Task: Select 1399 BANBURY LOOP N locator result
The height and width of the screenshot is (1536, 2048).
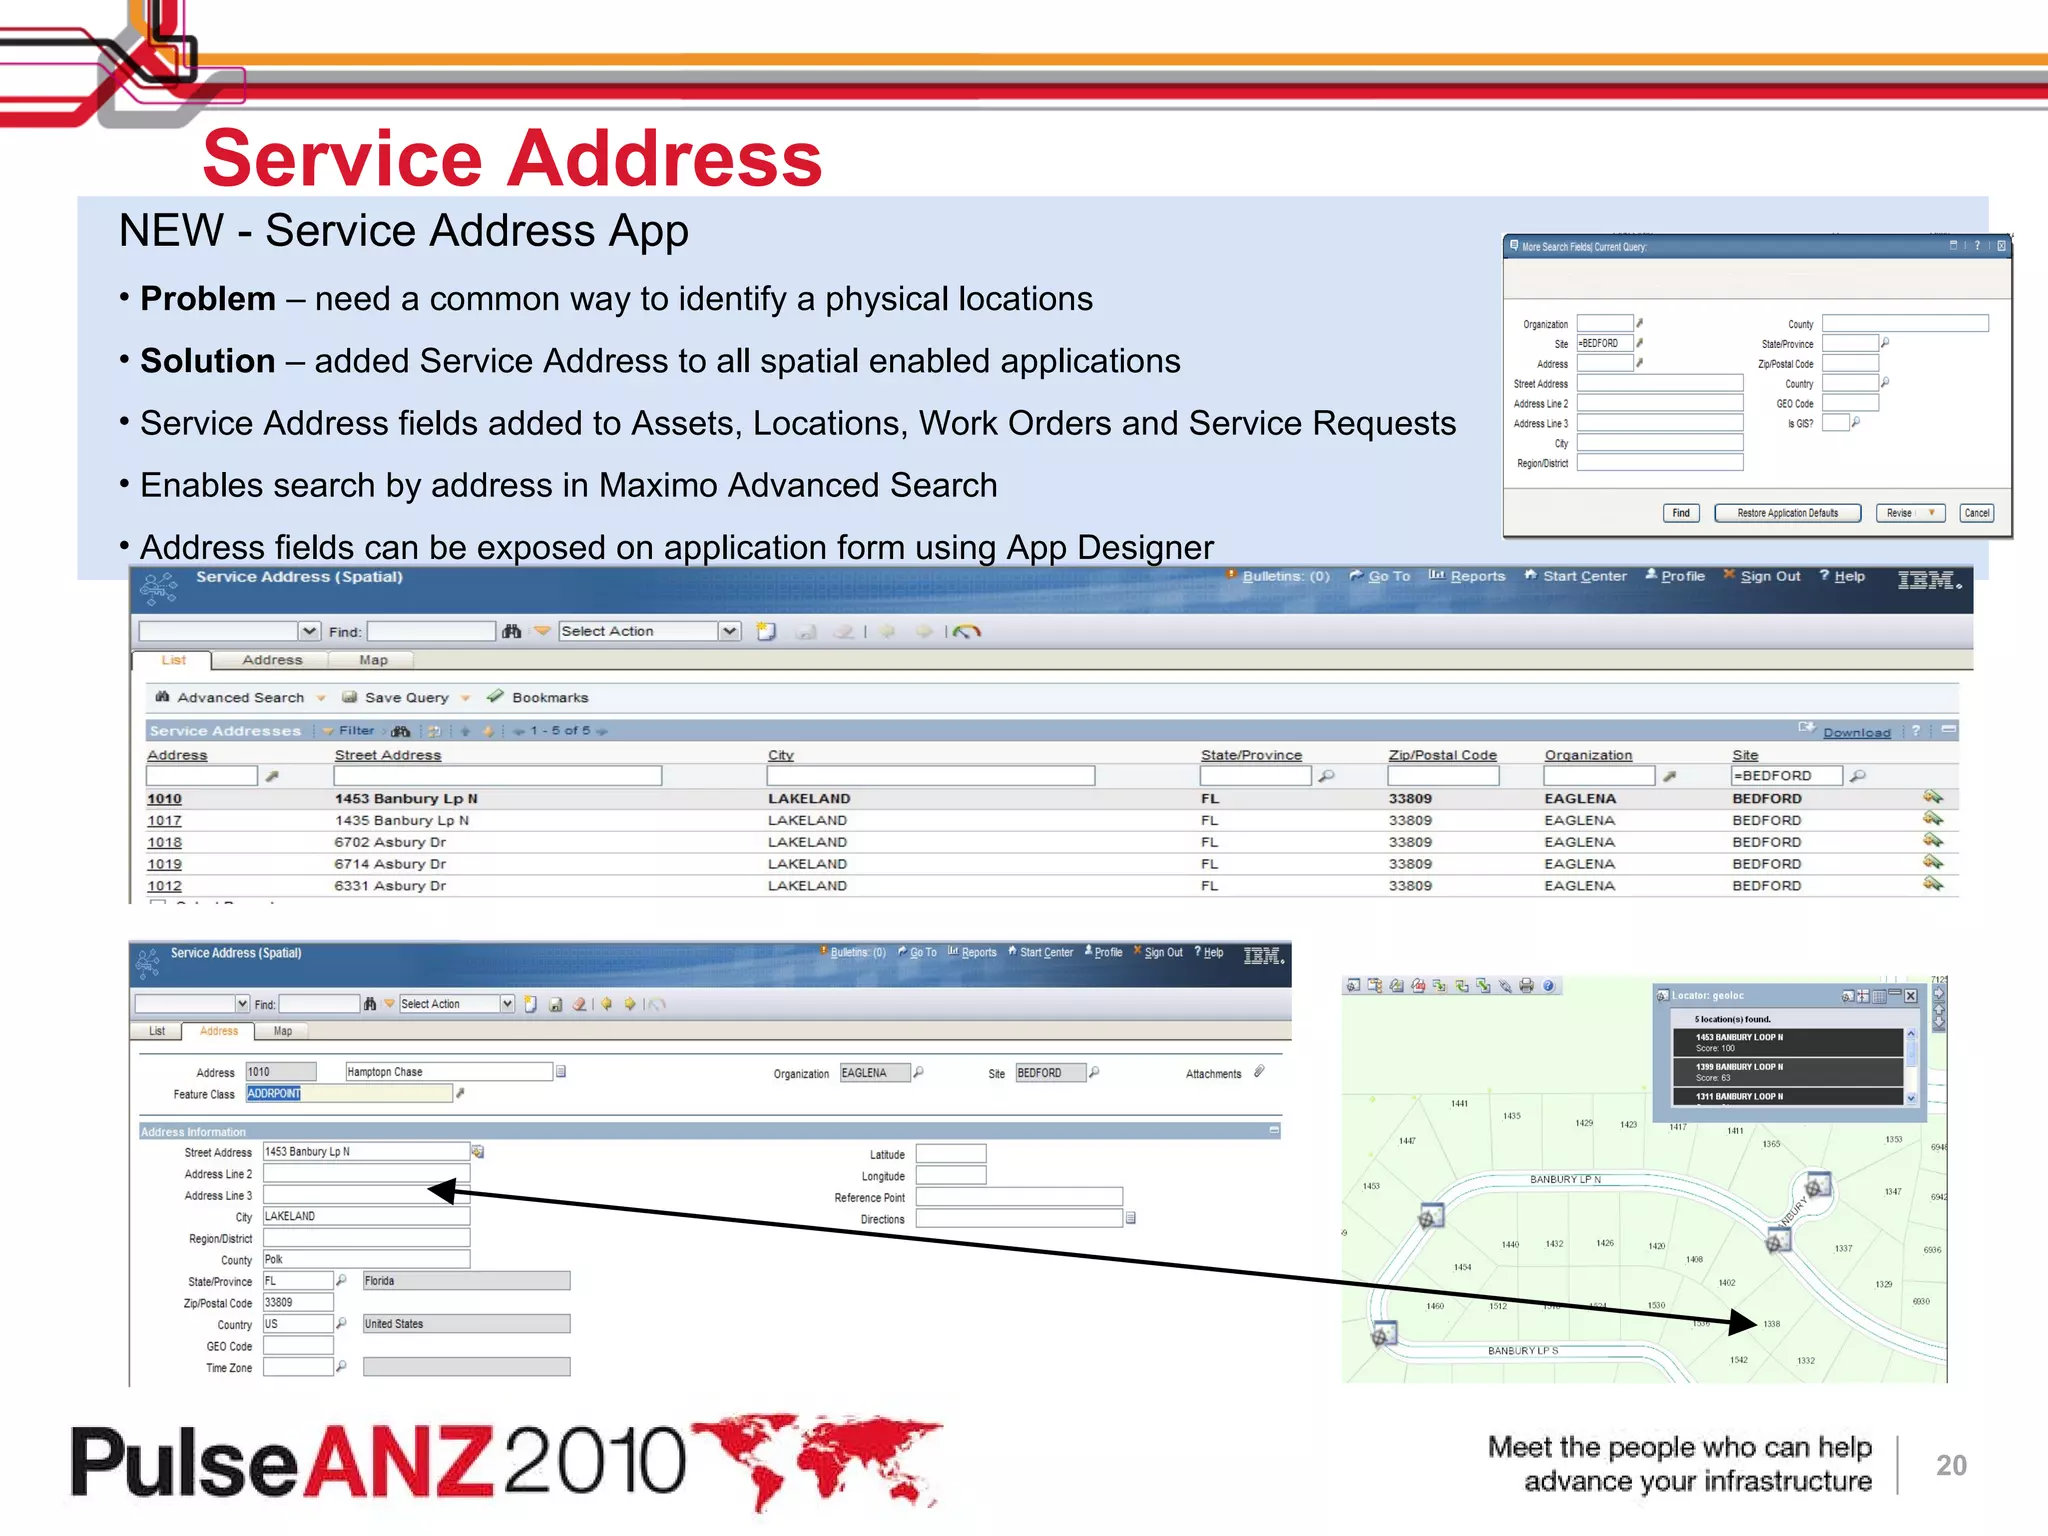Action: point(1787,1072)
